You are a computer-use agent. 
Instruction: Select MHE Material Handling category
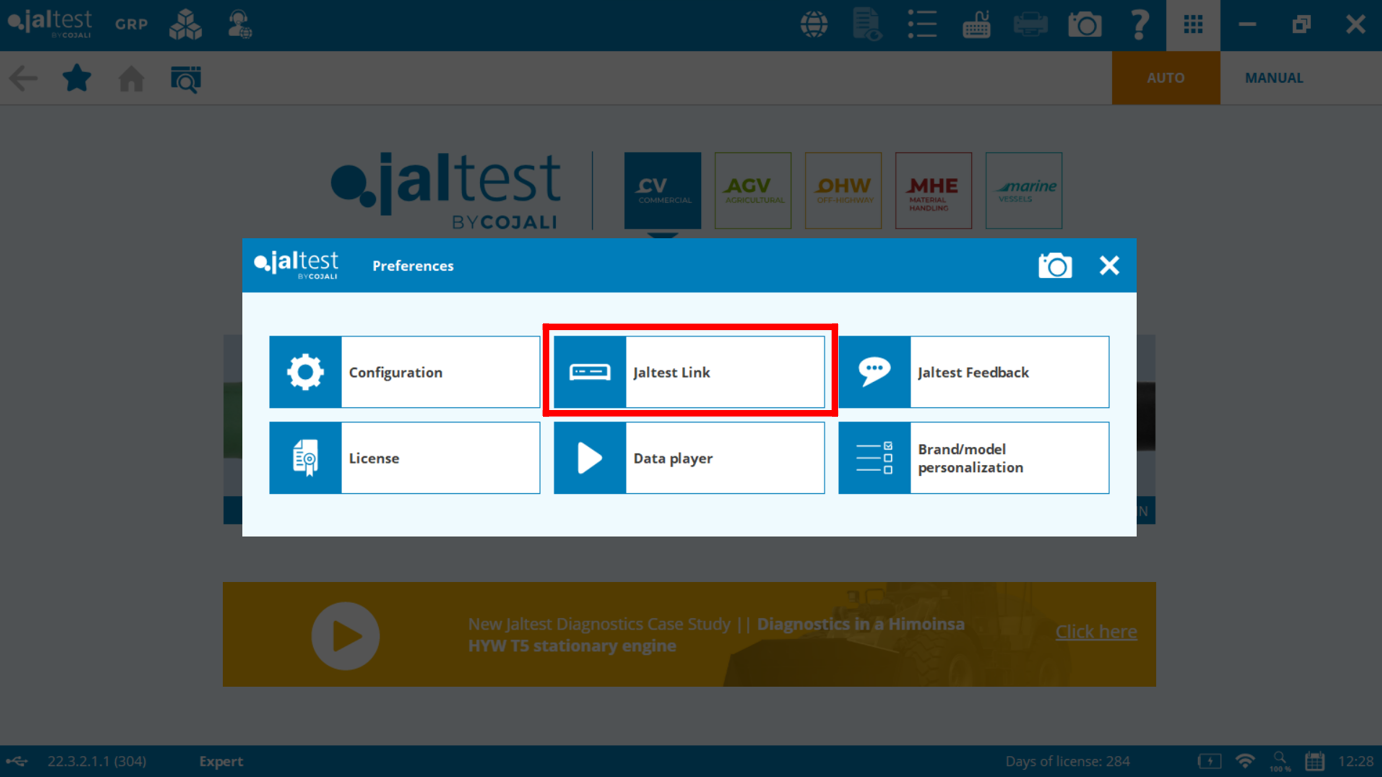933,191
